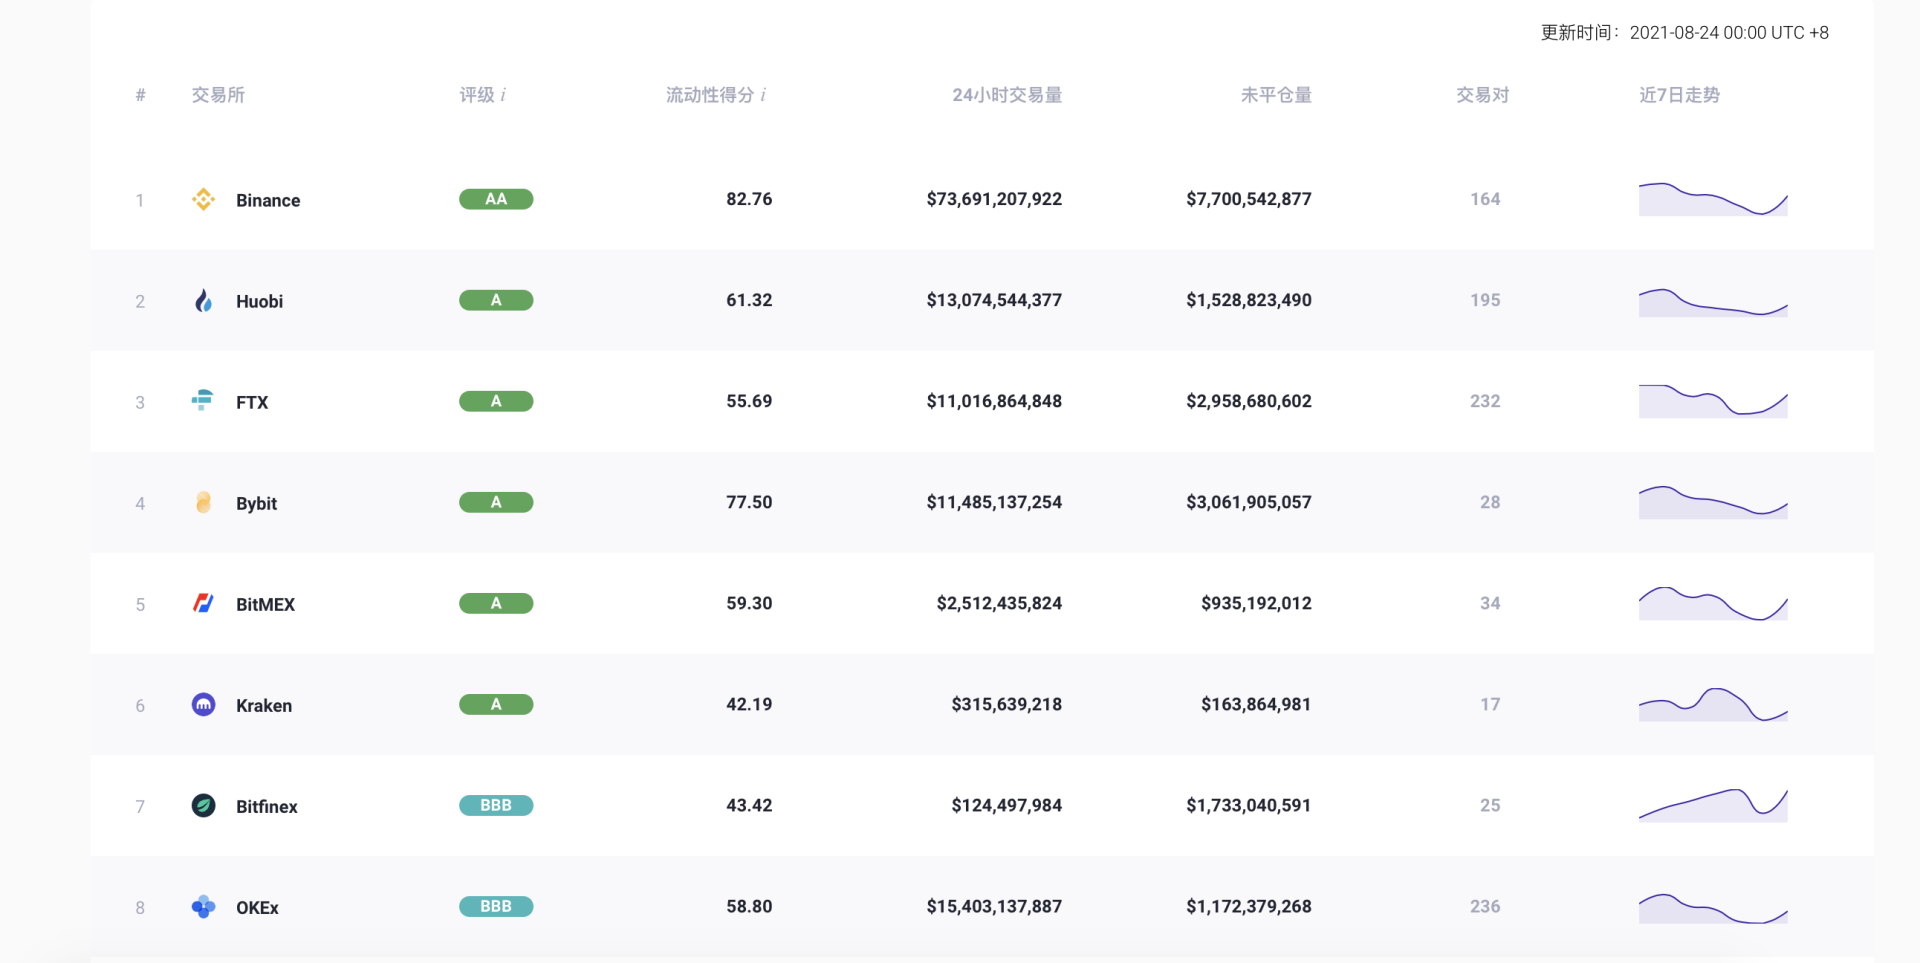This screenshot has width=1920, height=963.
Task: Click the info icon next to 评级
Action: [503, 95]
